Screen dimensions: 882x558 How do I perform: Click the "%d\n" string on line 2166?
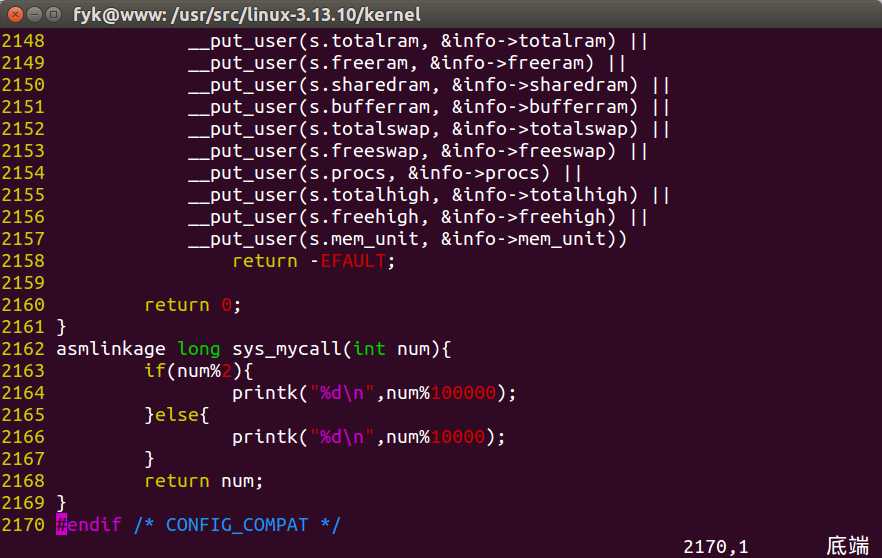342,436
